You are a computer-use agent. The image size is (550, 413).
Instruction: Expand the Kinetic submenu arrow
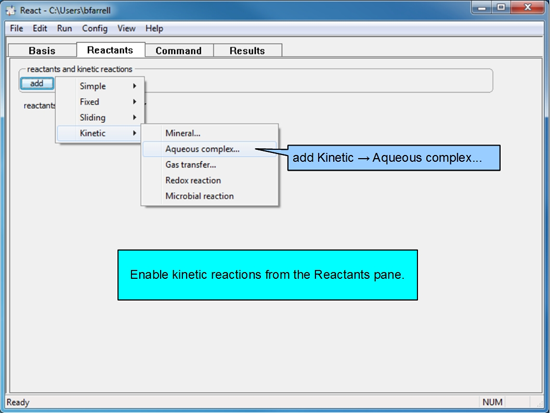click(x=134, y=133)
